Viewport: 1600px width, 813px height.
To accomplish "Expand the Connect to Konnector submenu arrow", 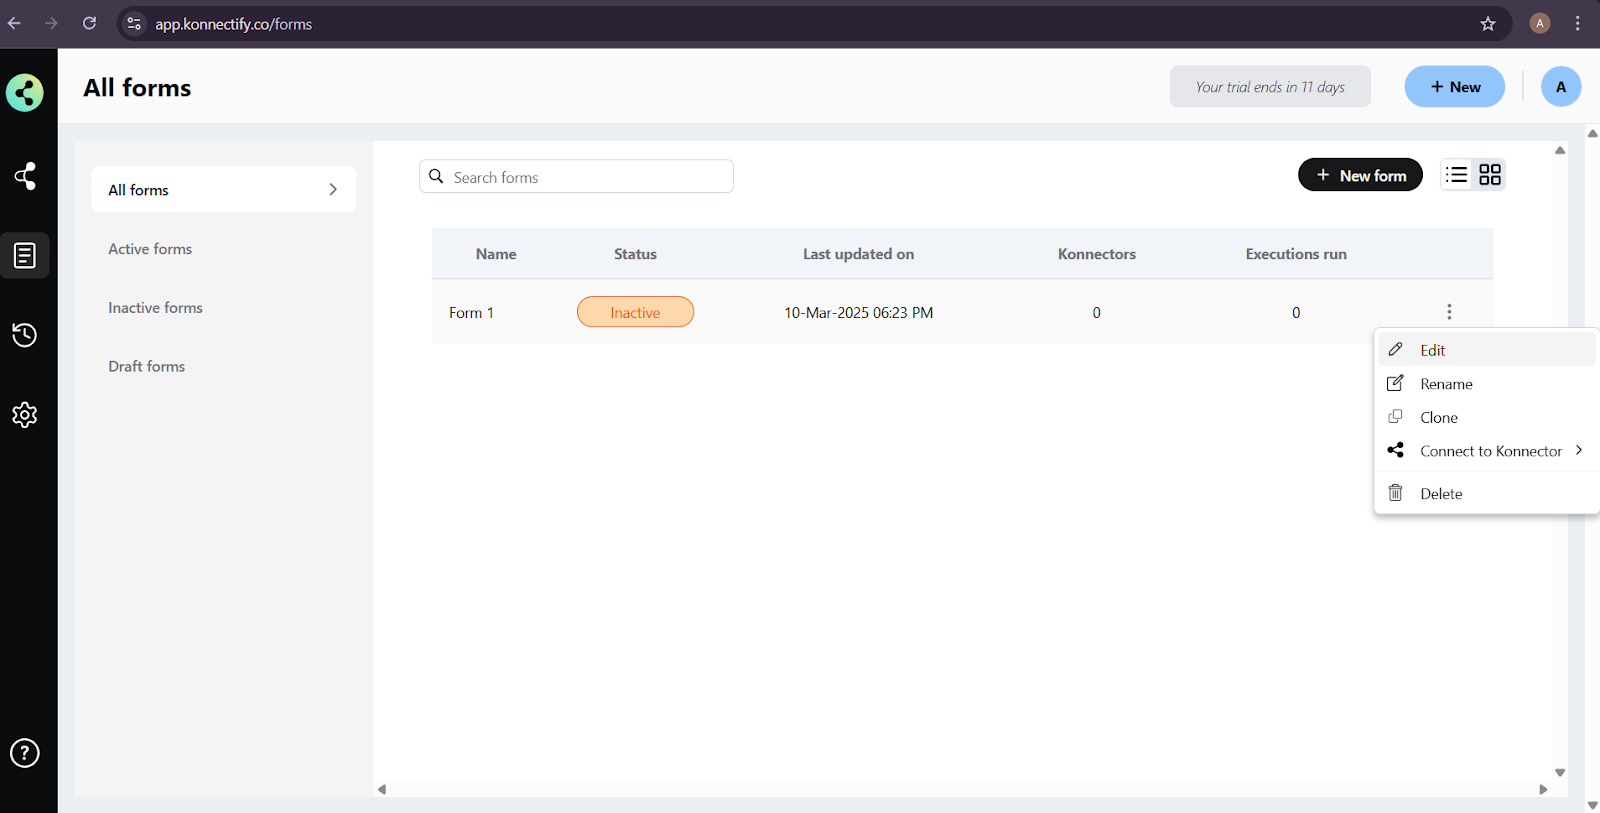I will pos(1579,450).
